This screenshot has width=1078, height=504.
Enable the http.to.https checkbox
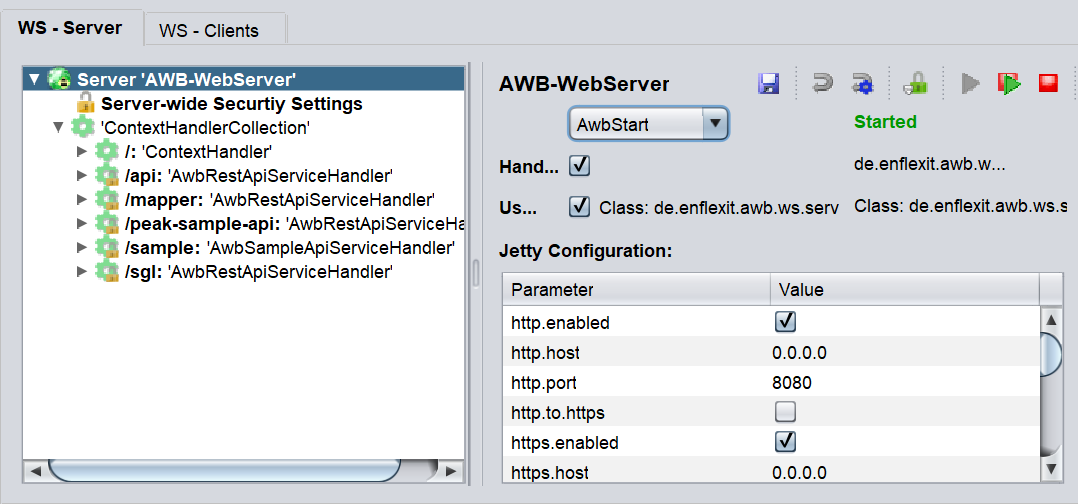[x=786, y=412]
